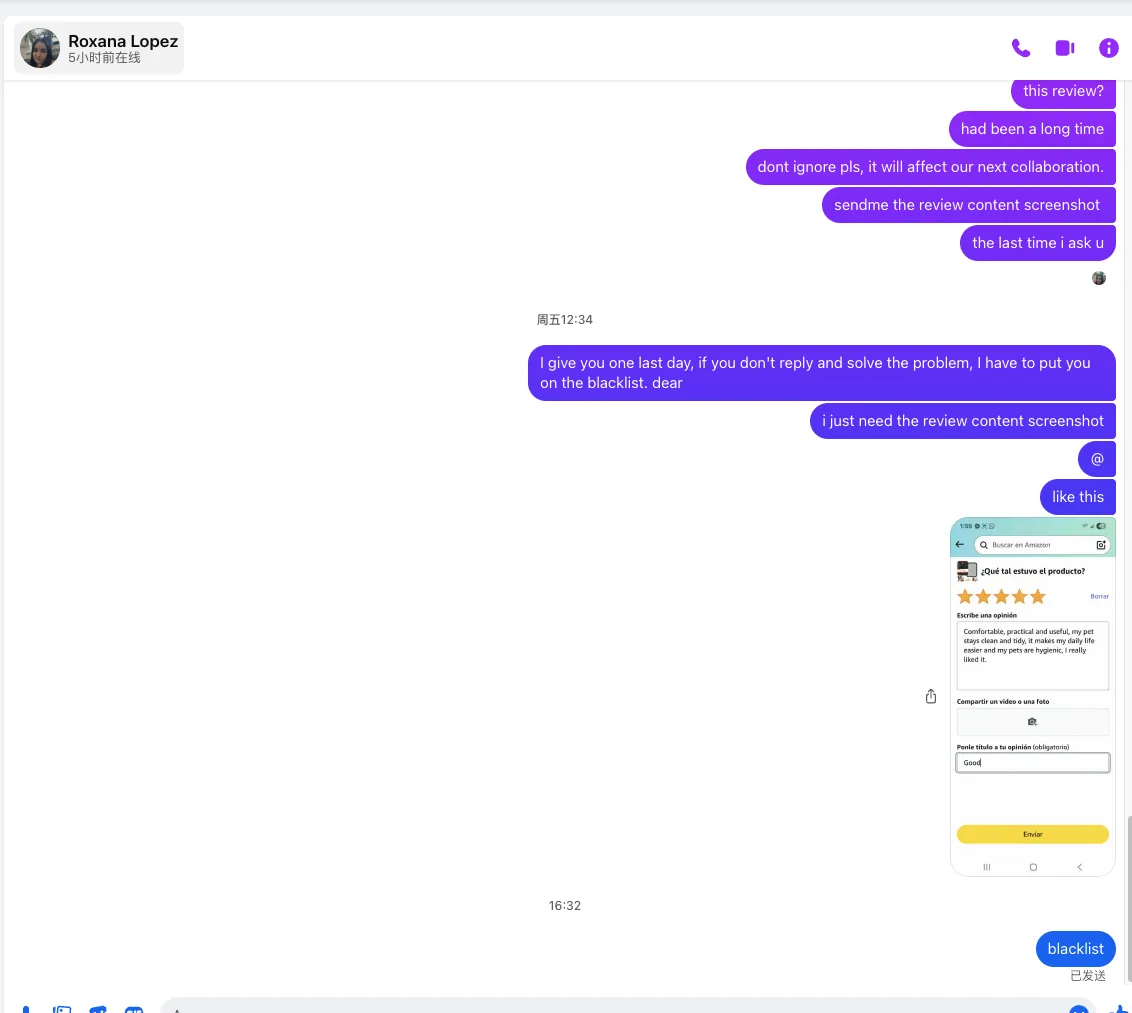Click the conversation scrollbar thumb

(x=1128, y=899)
